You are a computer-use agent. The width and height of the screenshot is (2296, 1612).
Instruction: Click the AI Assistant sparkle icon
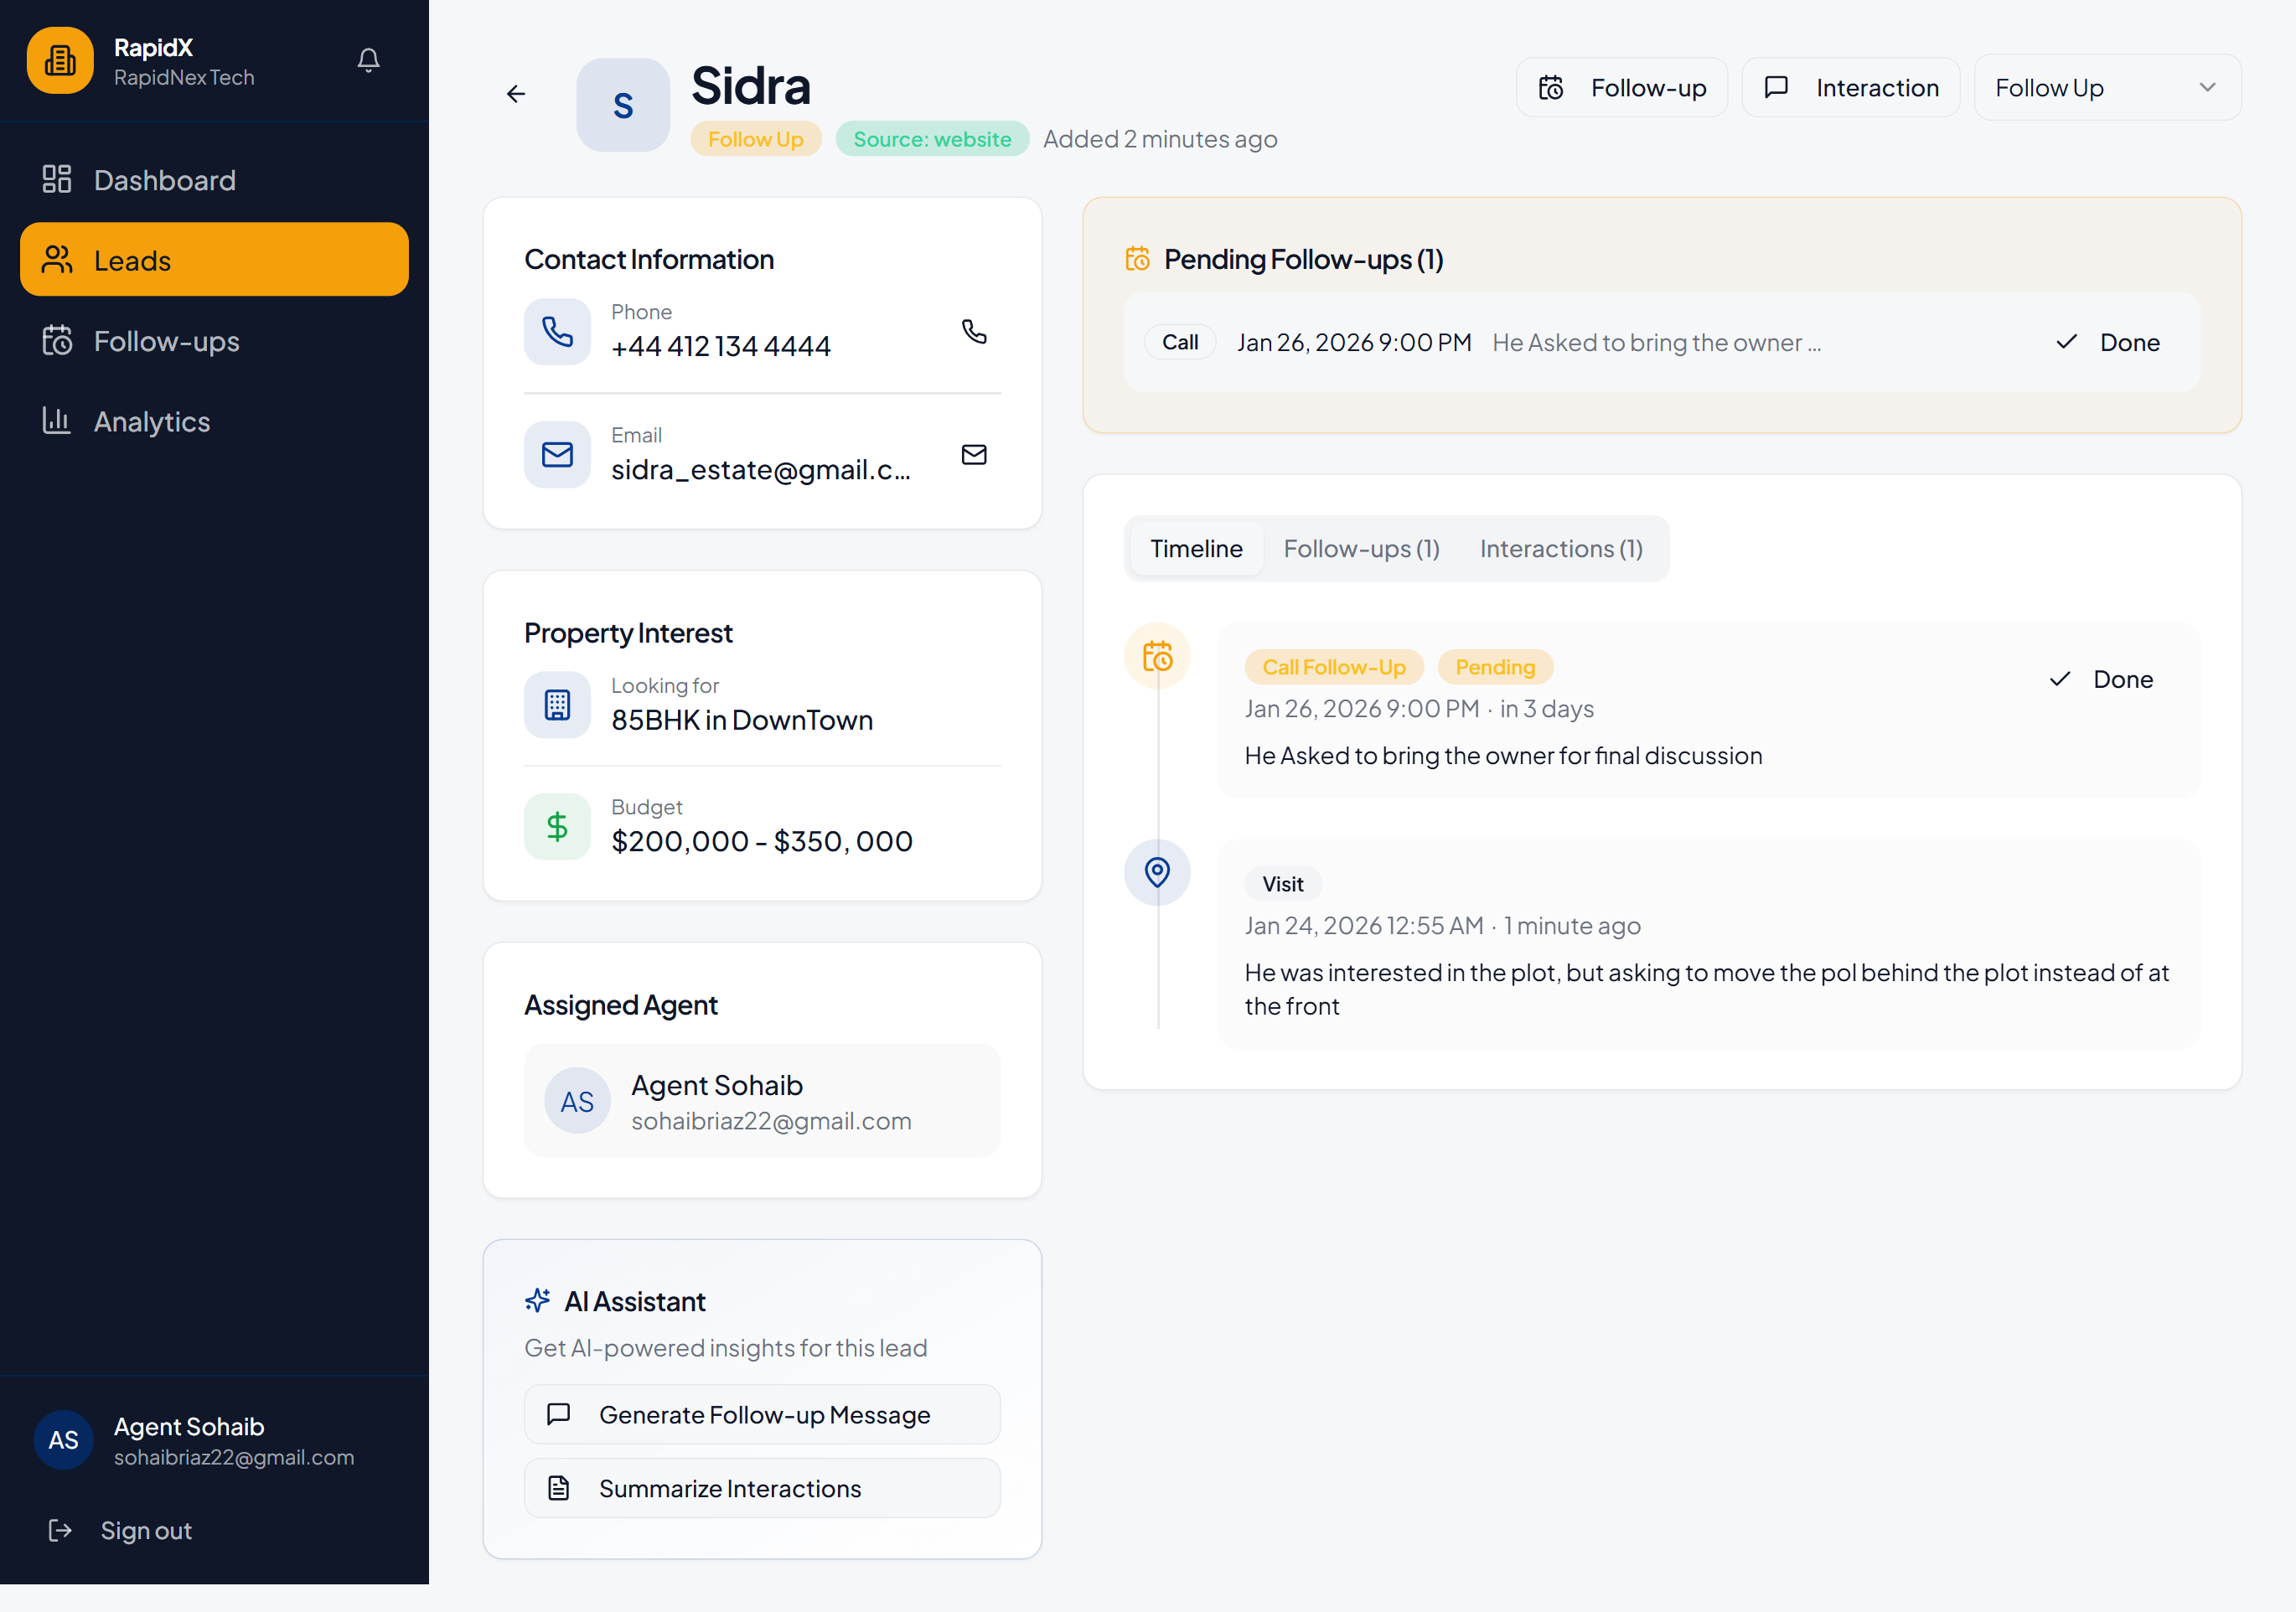pyautogui.click(x=538, y=1300)
